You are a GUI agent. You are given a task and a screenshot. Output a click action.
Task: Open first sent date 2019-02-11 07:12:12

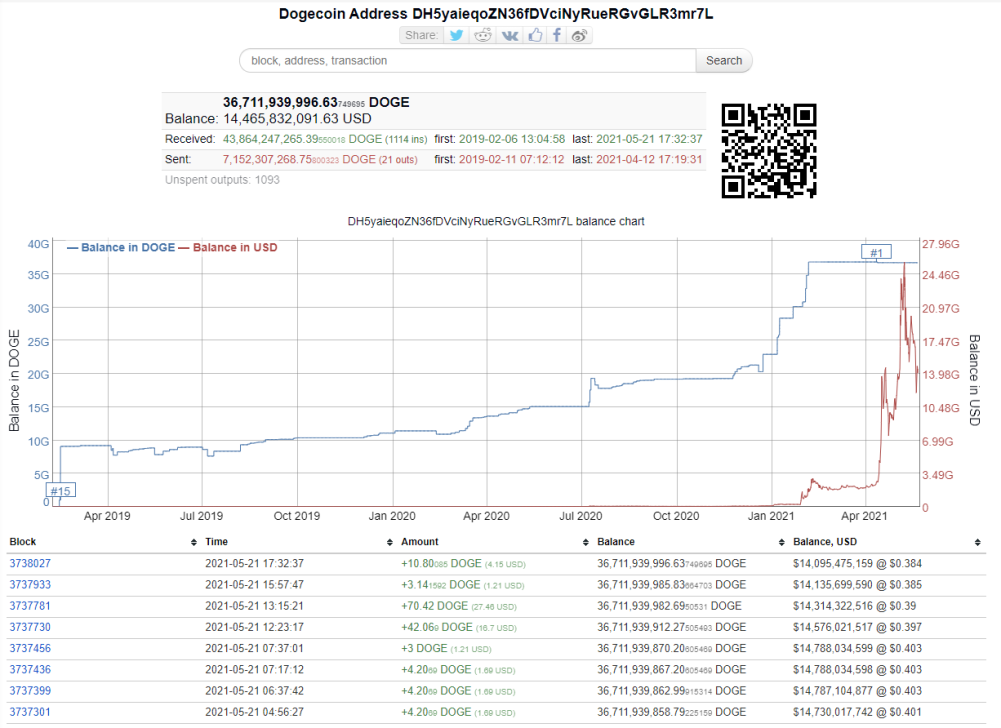pos(511,159)
